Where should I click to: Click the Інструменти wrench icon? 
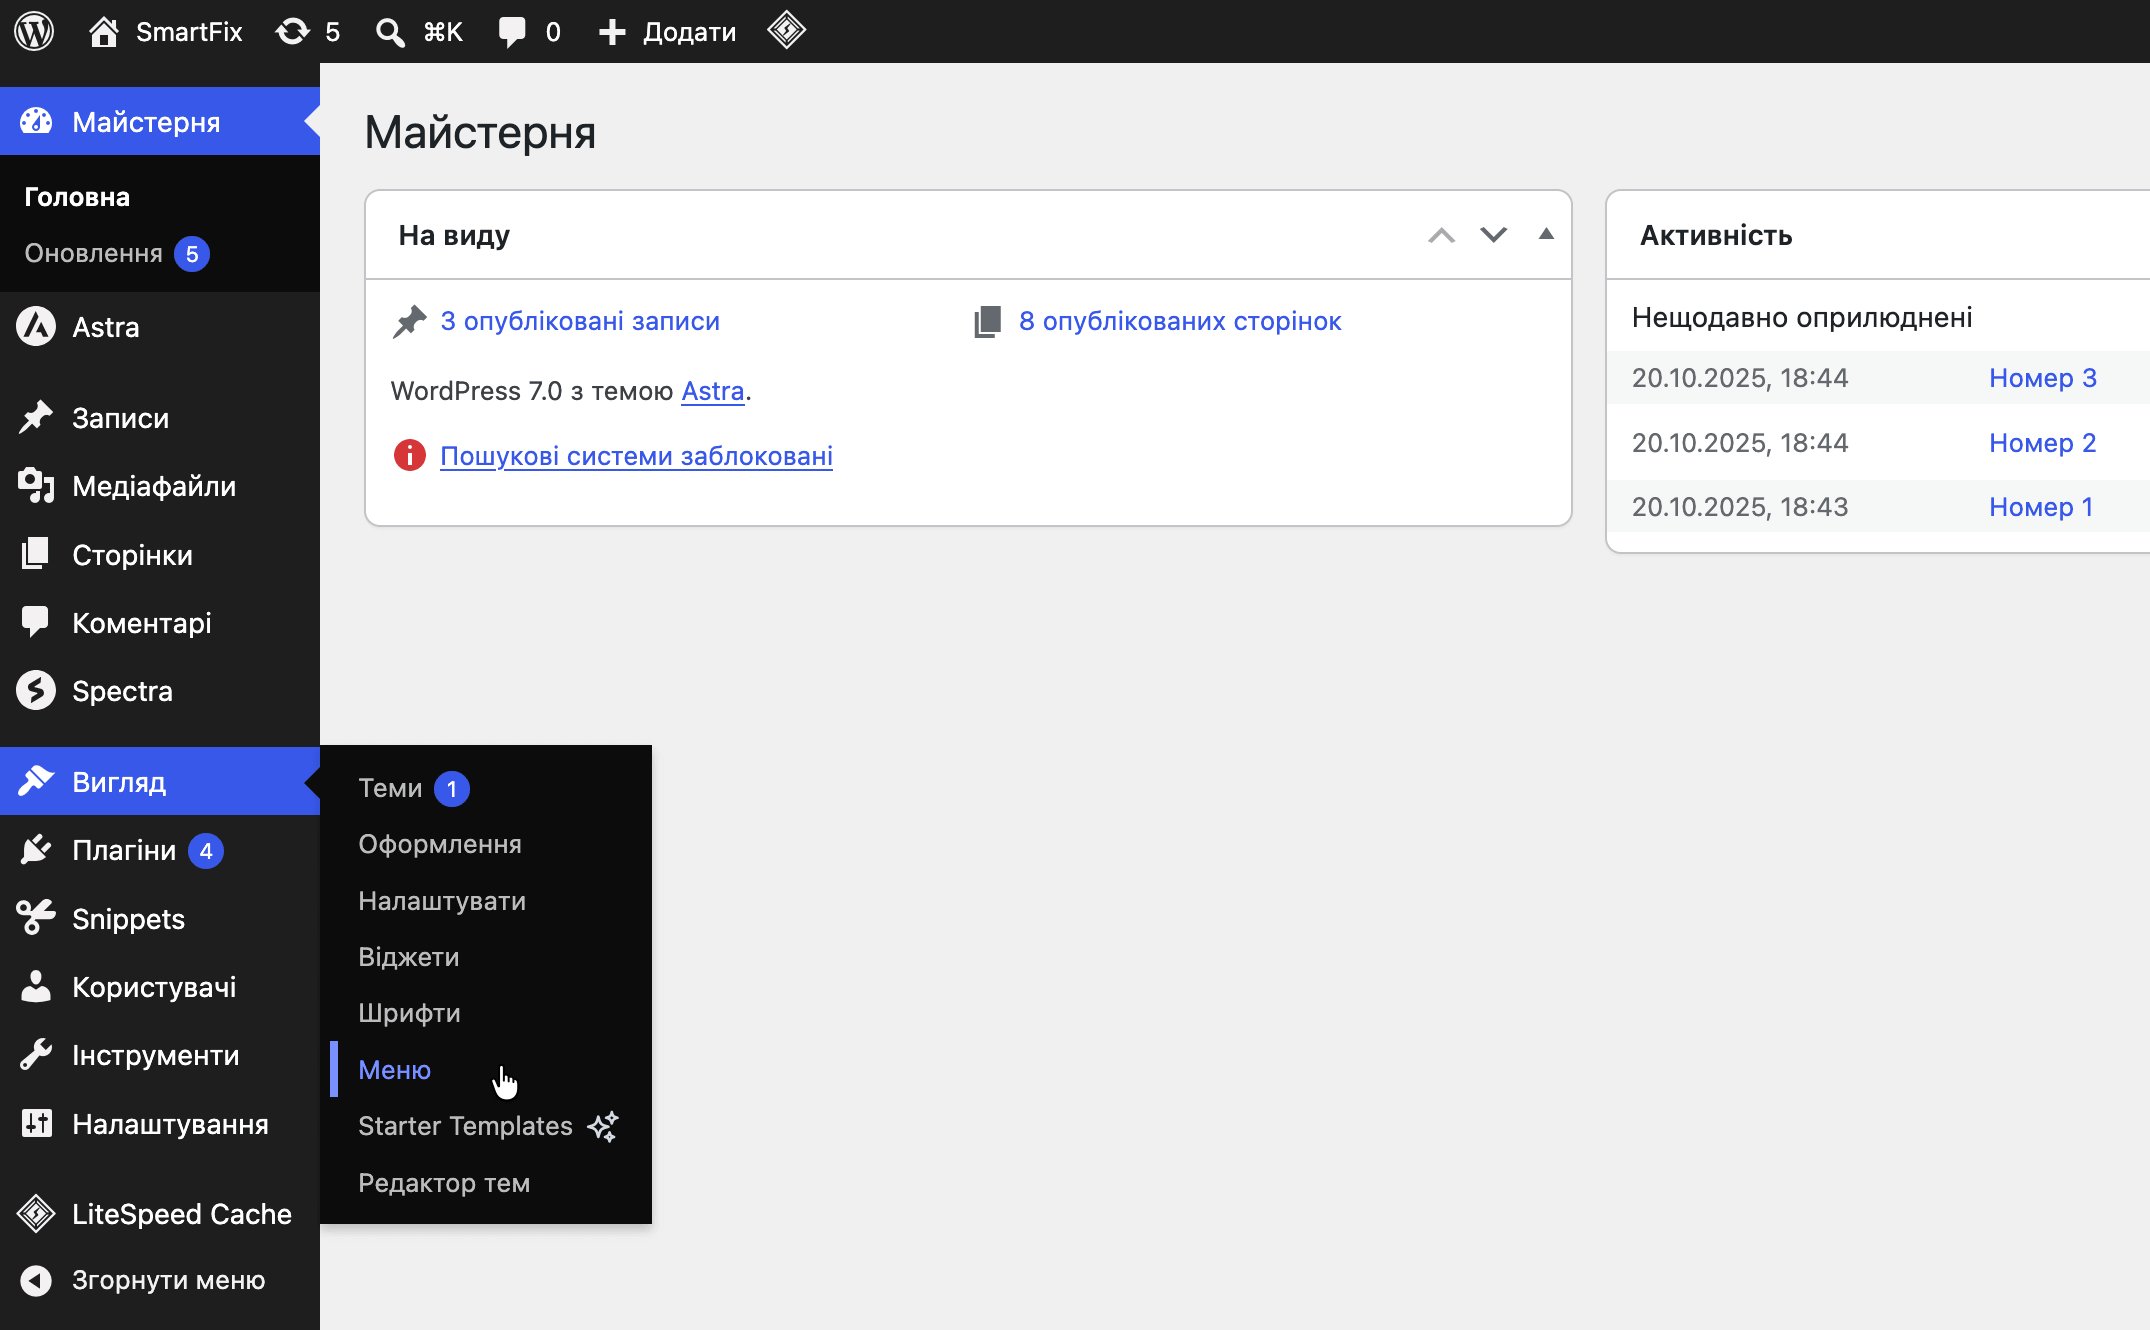(36, 1055)
